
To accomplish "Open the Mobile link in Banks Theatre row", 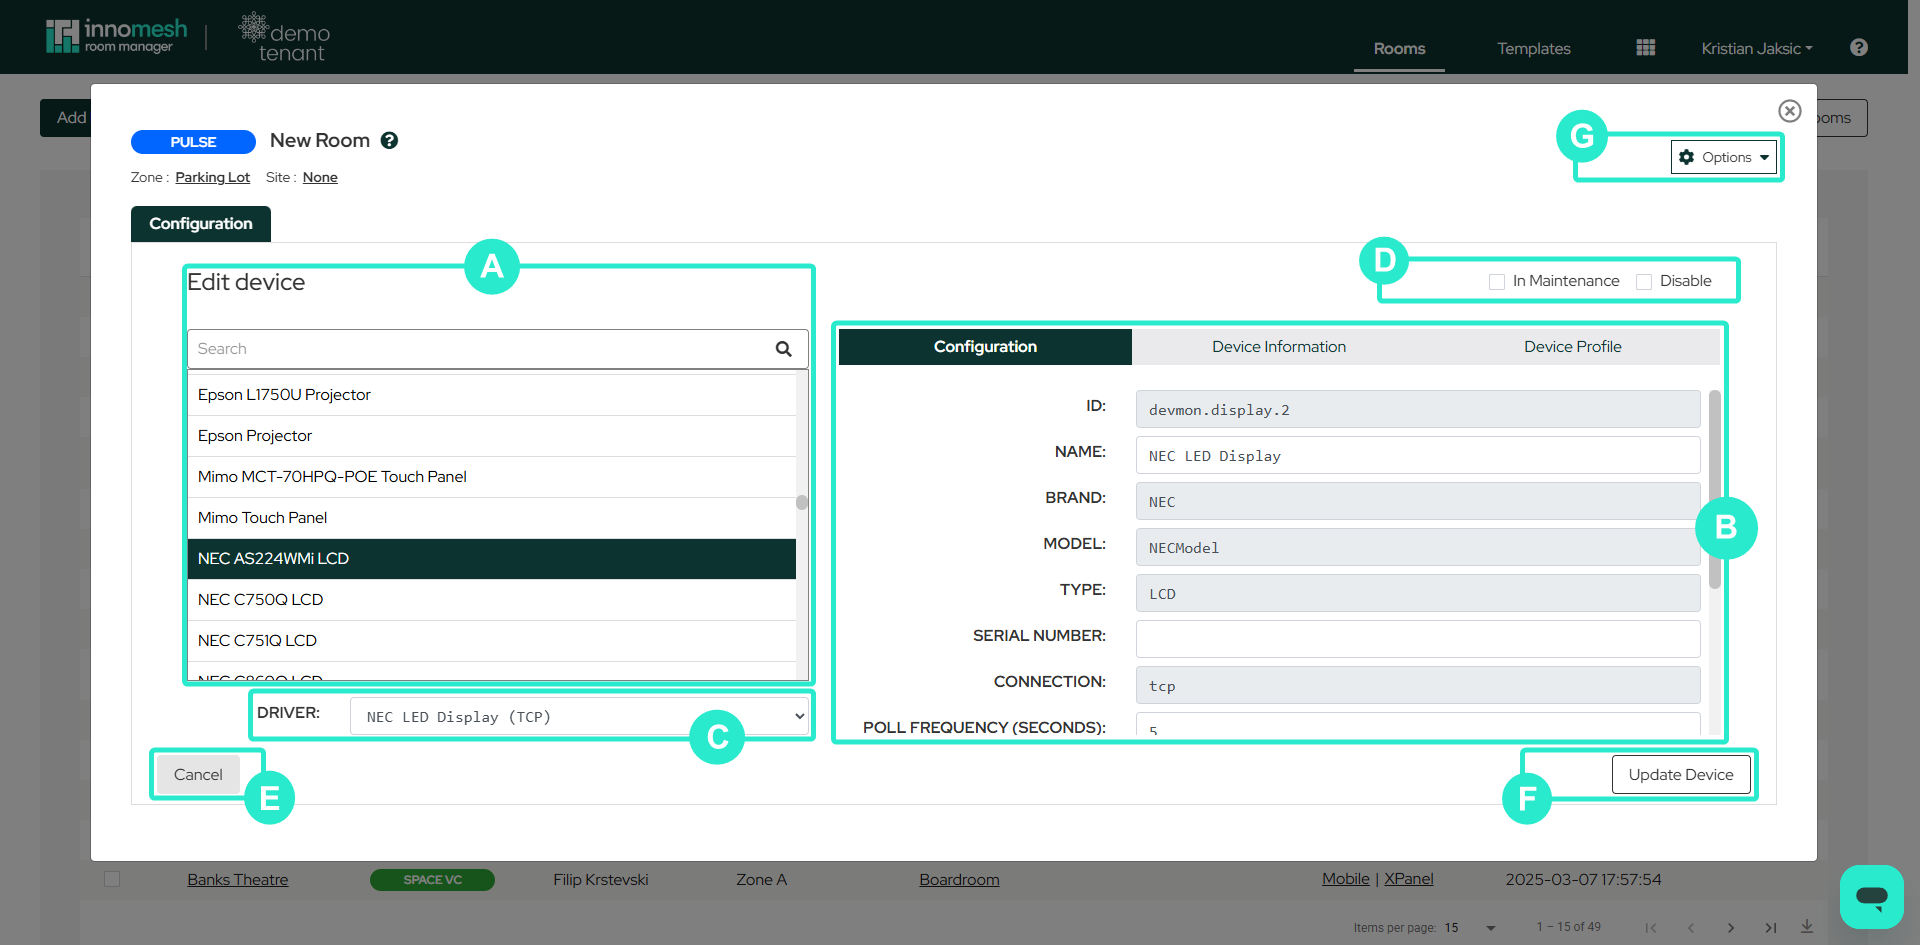I will 1346,879.
